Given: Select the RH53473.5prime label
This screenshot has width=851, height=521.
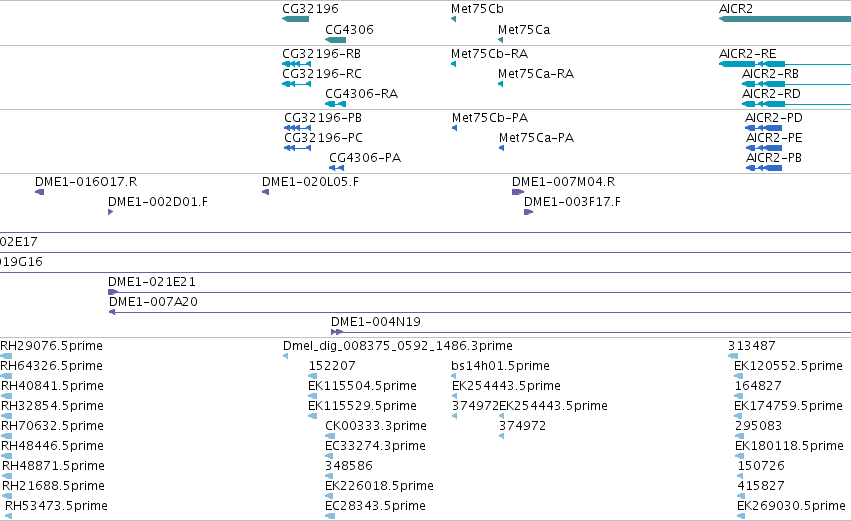Looking at the screenshot, I should [56, 506].
